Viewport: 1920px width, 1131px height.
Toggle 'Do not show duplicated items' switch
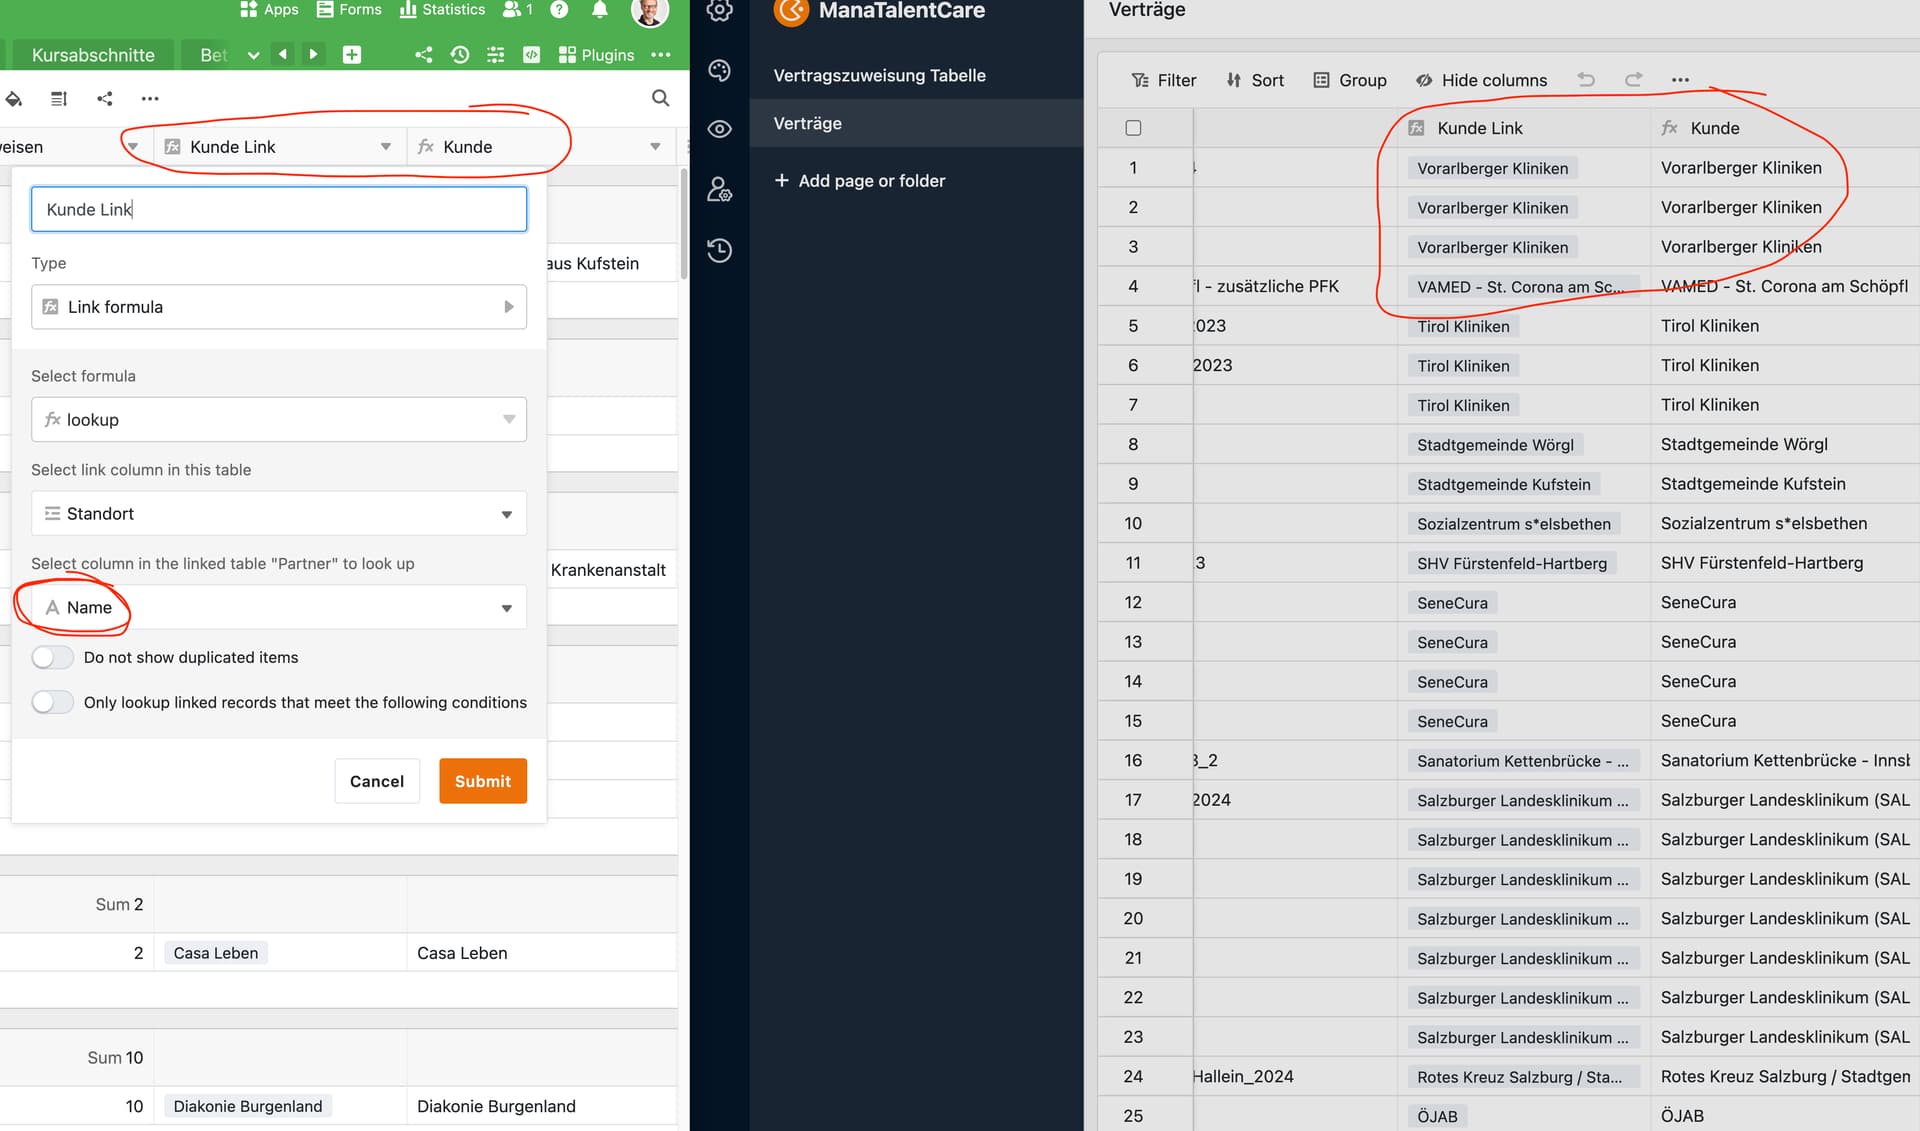click(x=52, y=657)
